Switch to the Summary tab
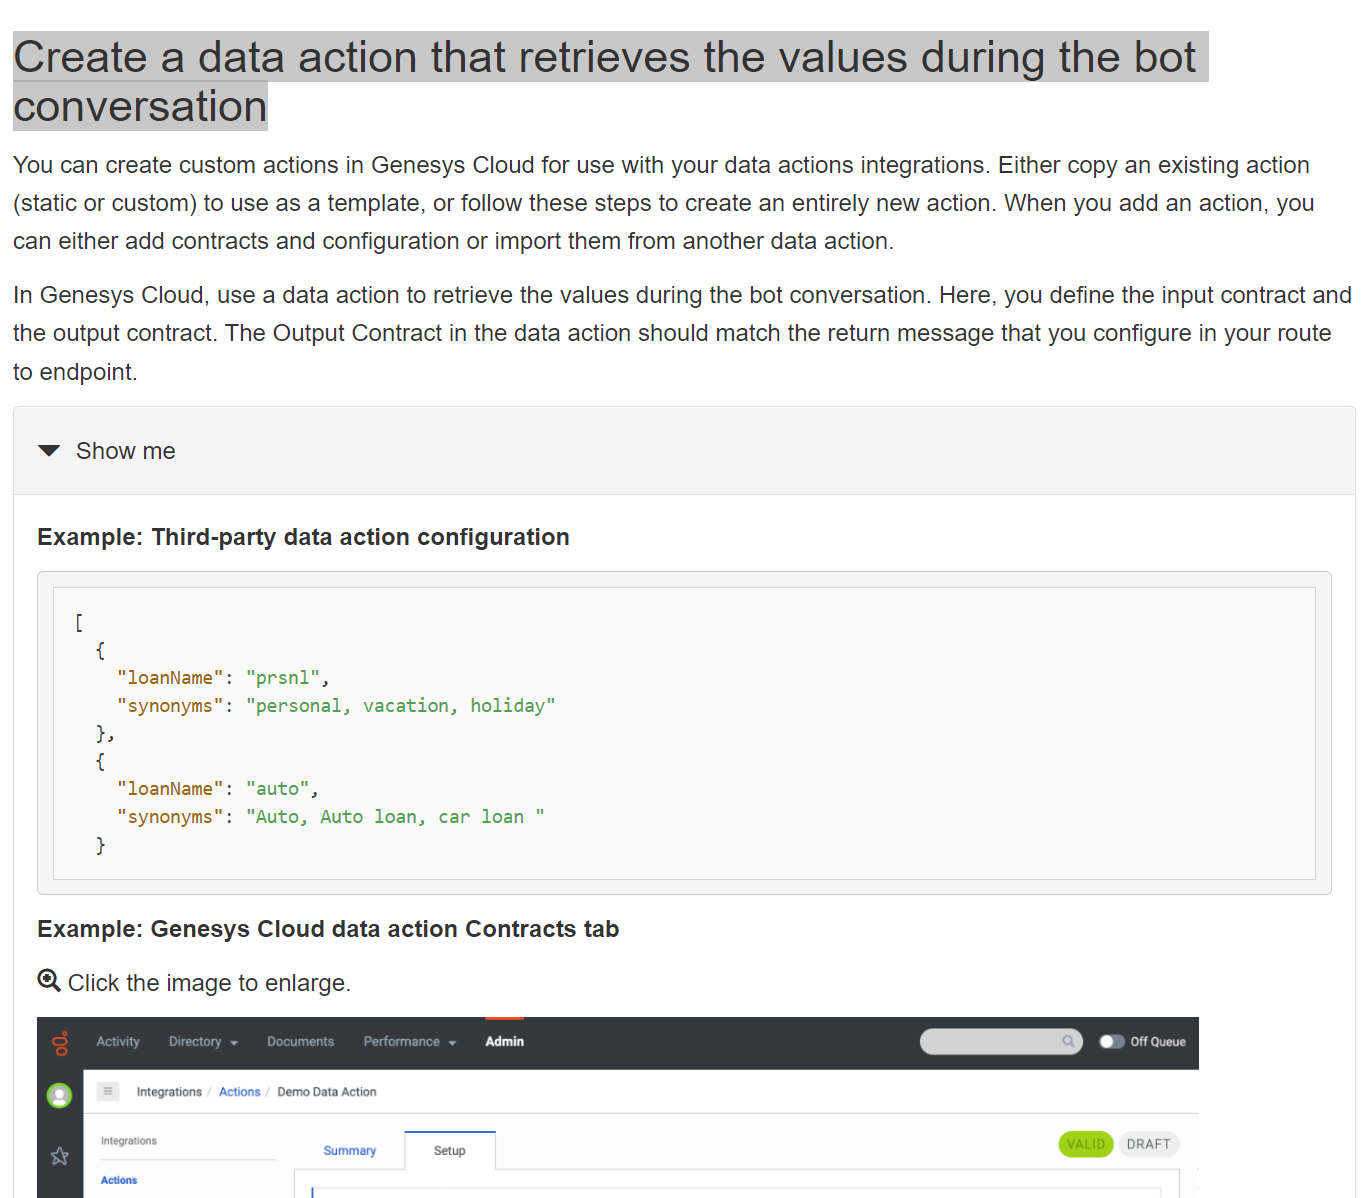Image resolution: width=1369 pixels, height=1198 pixels. pos(350,1151)
